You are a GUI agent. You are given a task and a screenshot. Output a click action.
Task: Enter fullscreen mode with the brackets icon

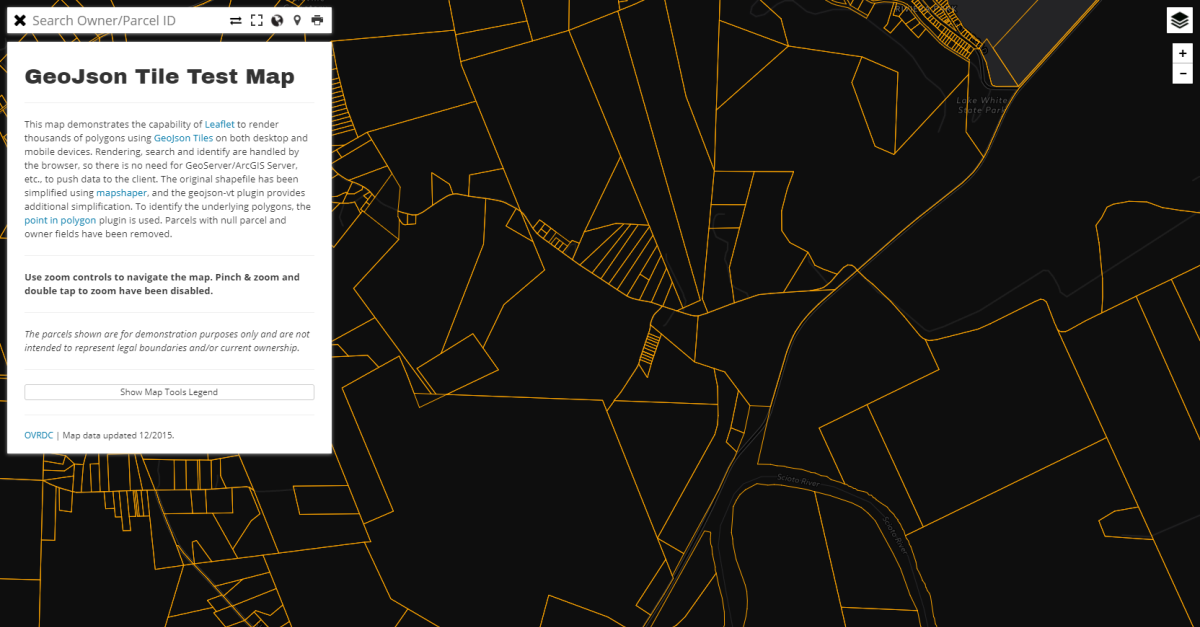tap(257, 19)
